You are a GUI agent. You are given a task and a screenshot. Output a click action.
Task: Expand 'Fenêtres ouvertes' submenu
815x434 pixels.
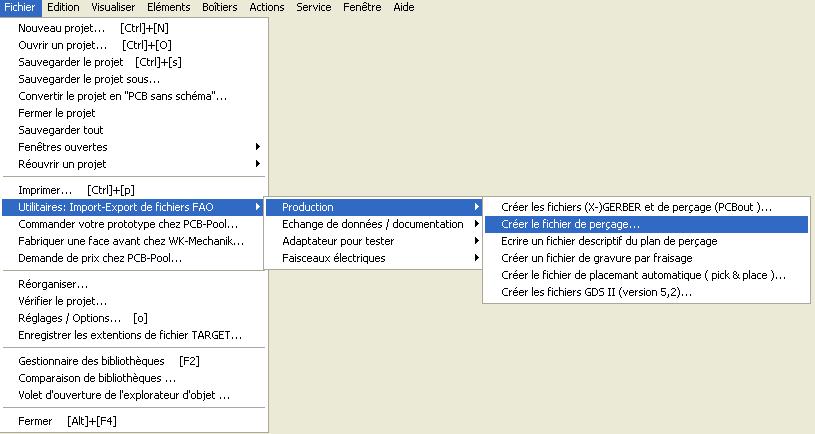coord(63,147)
